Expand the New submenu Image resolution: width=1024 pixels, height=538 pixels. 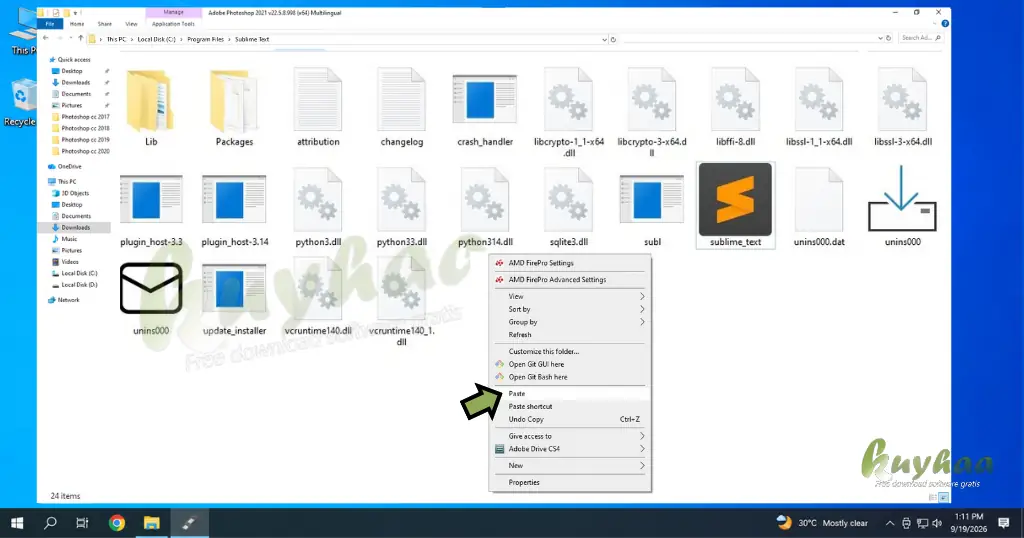(569, 466)
